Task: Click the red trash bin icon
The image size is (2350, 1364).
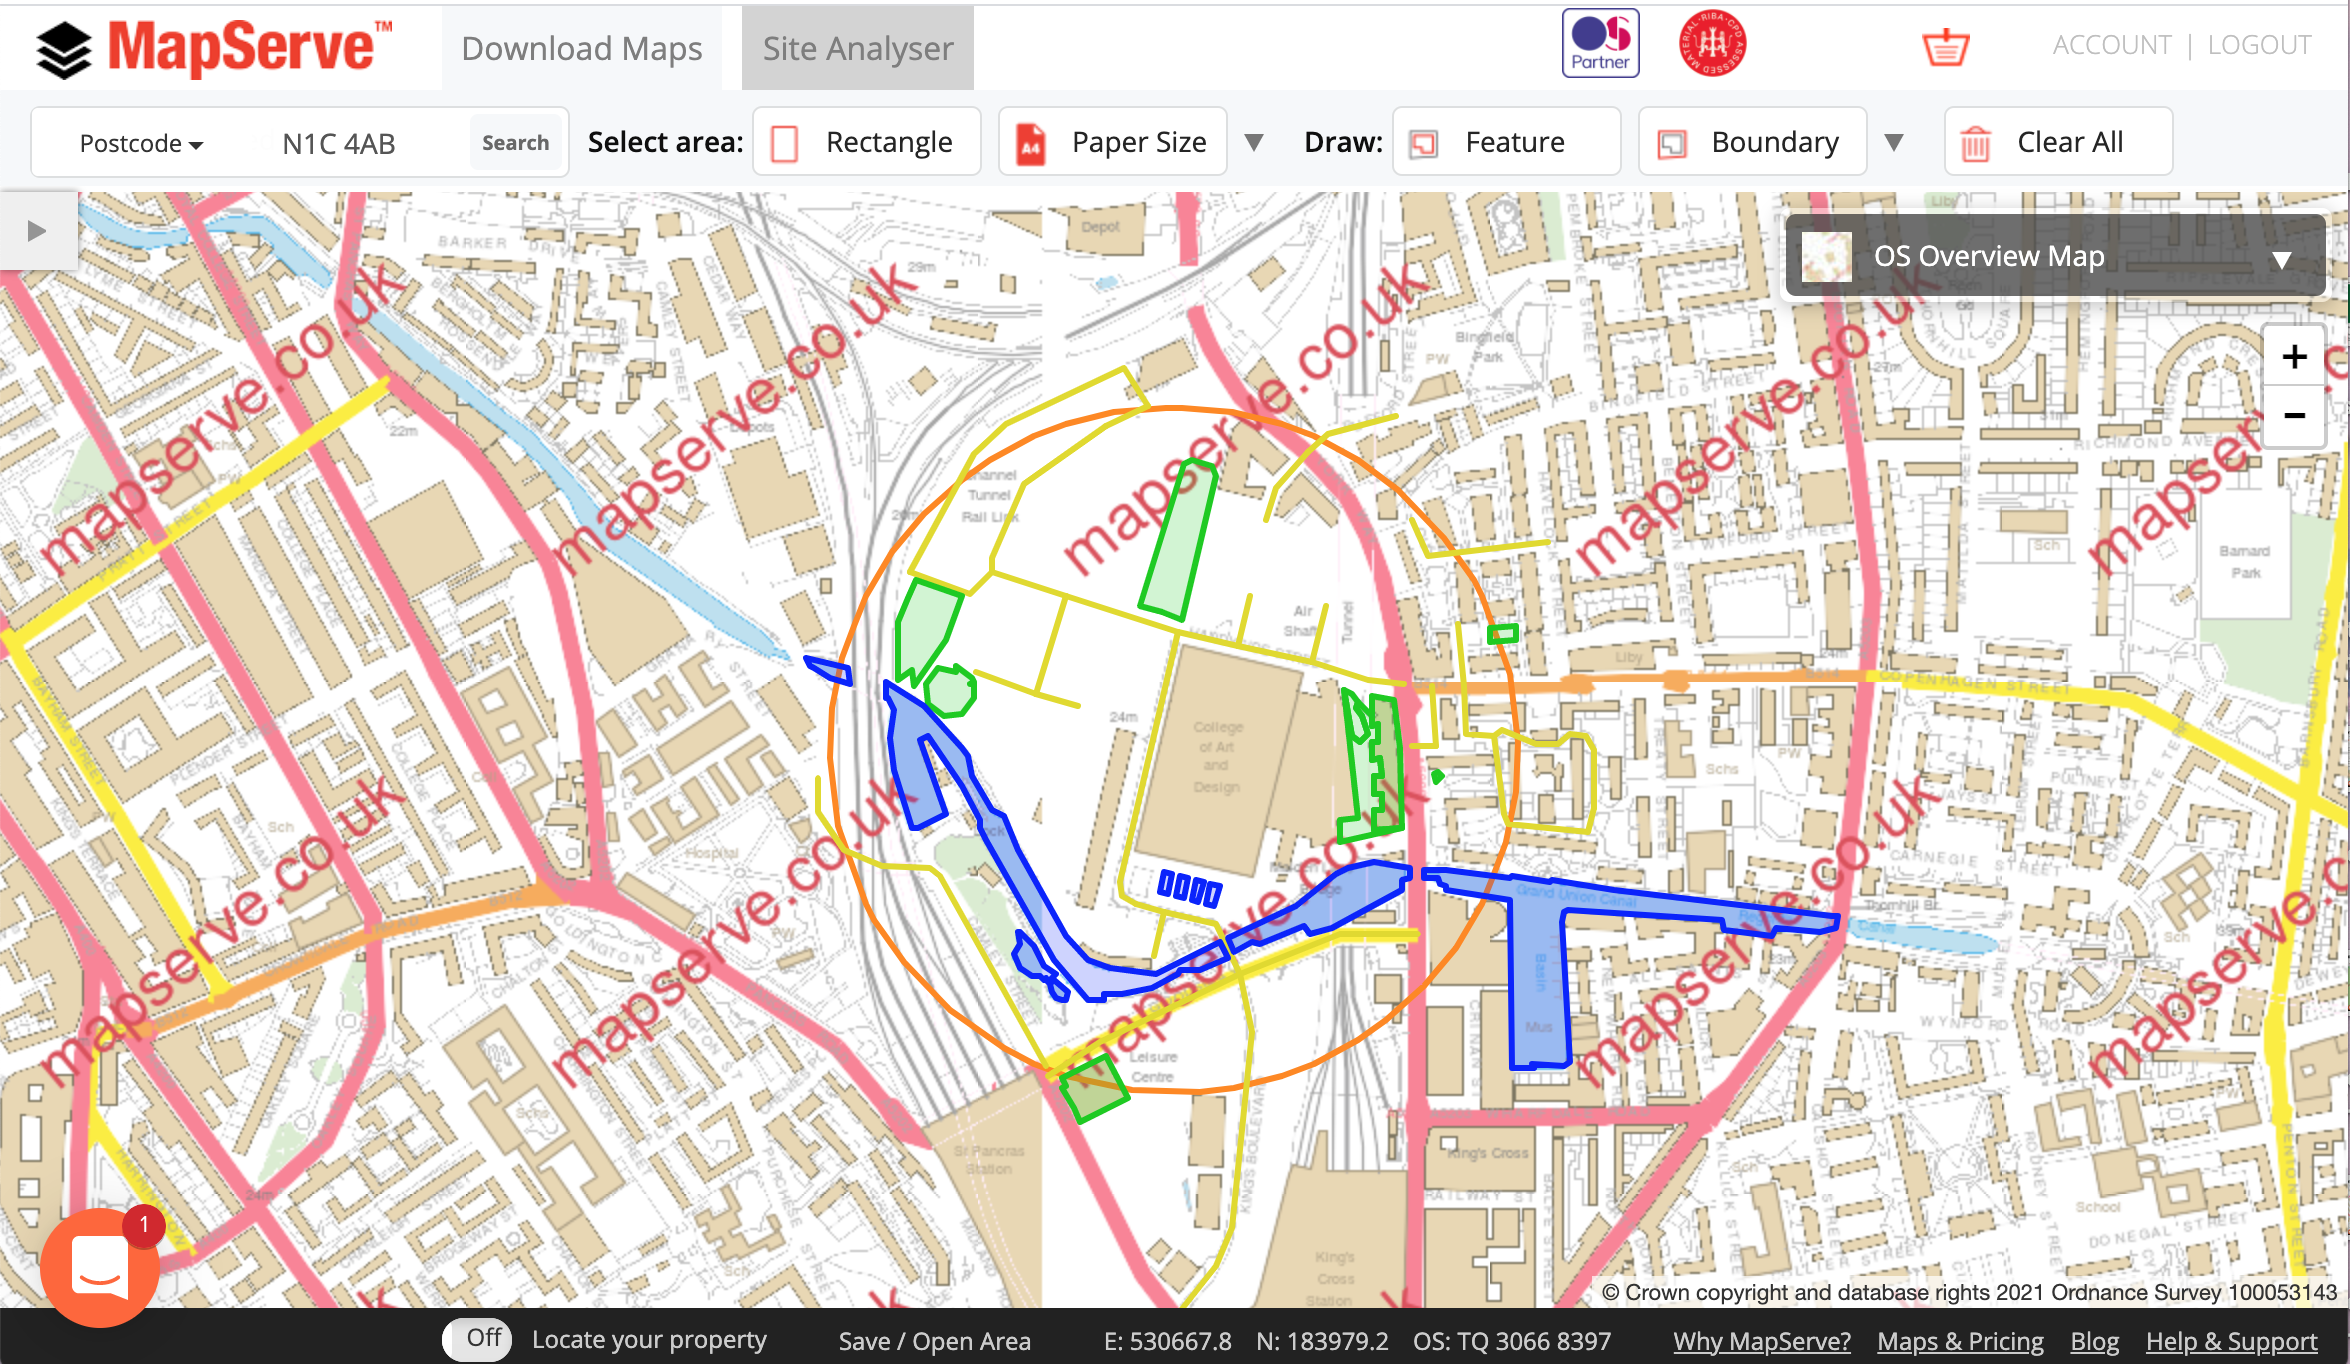Action: 1975,143
